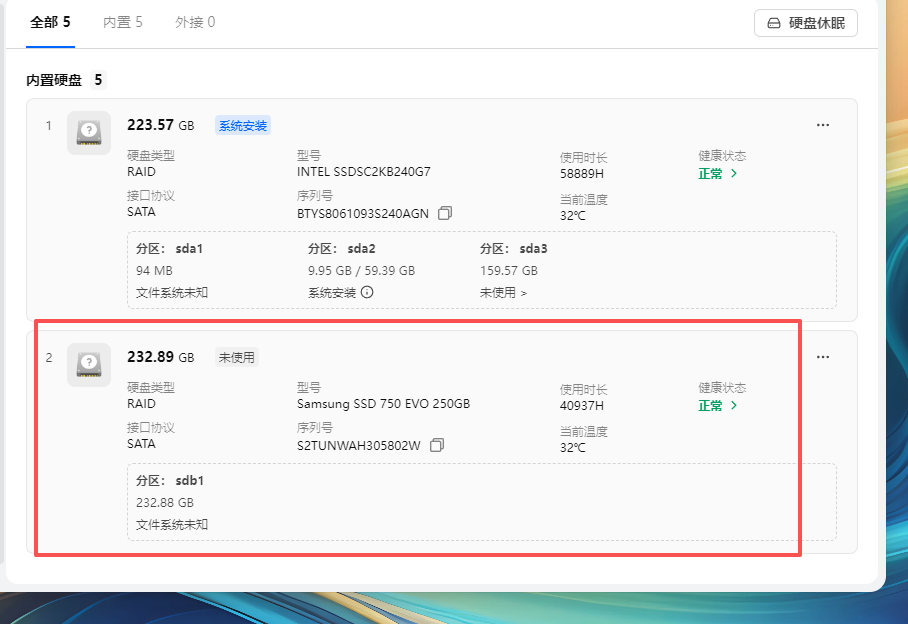Select the sdb1 partition entry
Image resolution: width=908 pixels, height=624 pixels.
coord(170,481)
